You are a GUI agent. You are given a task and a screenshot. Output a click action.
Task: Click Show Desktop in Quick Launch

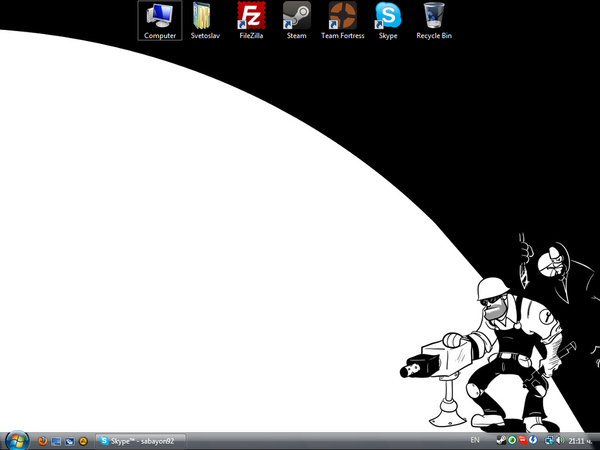[56, 441]
